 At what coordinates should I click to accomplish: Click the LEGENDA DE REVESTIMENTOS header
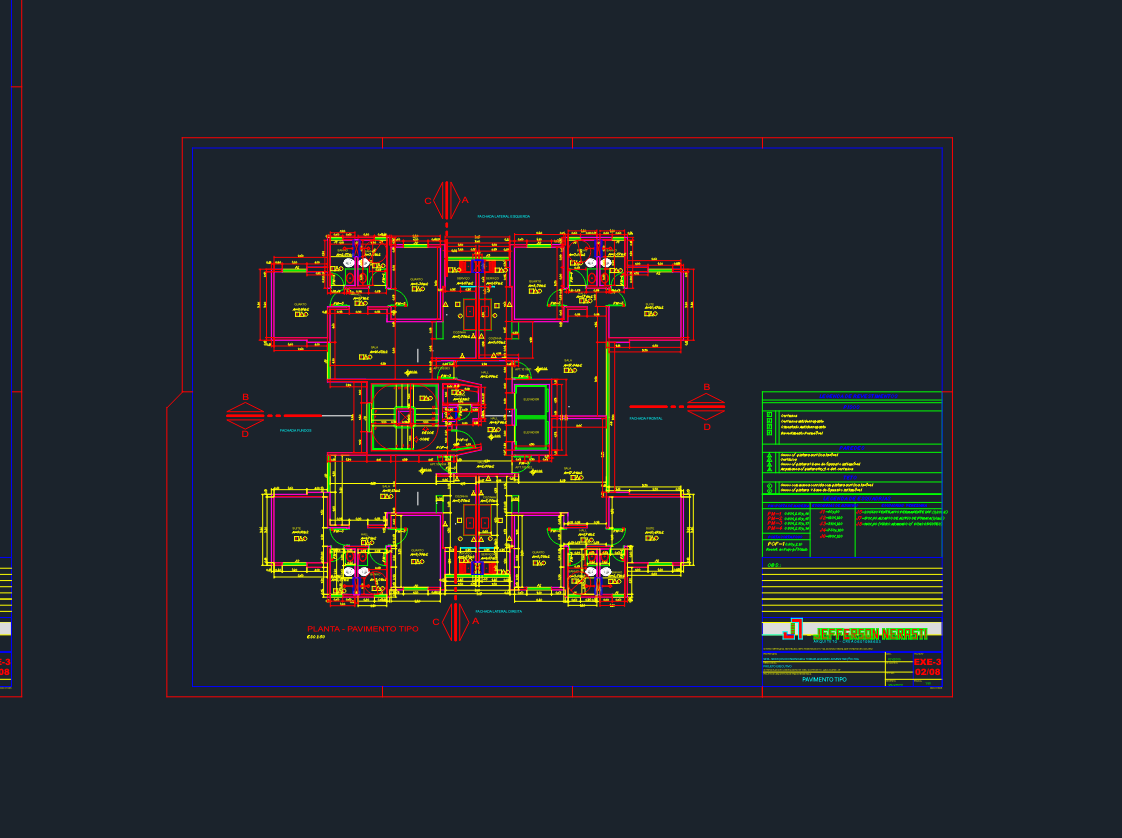click(852, 396)
